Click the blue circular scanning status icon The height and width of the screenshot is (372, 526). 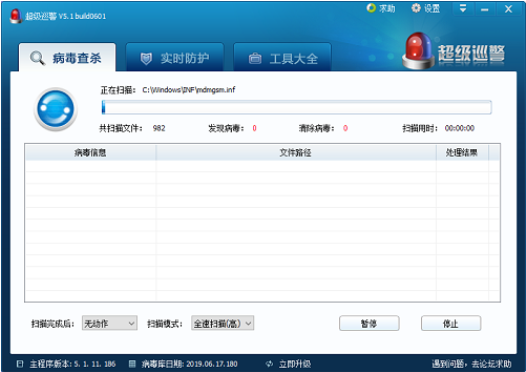pyautogui.click(x=56, y=109)
